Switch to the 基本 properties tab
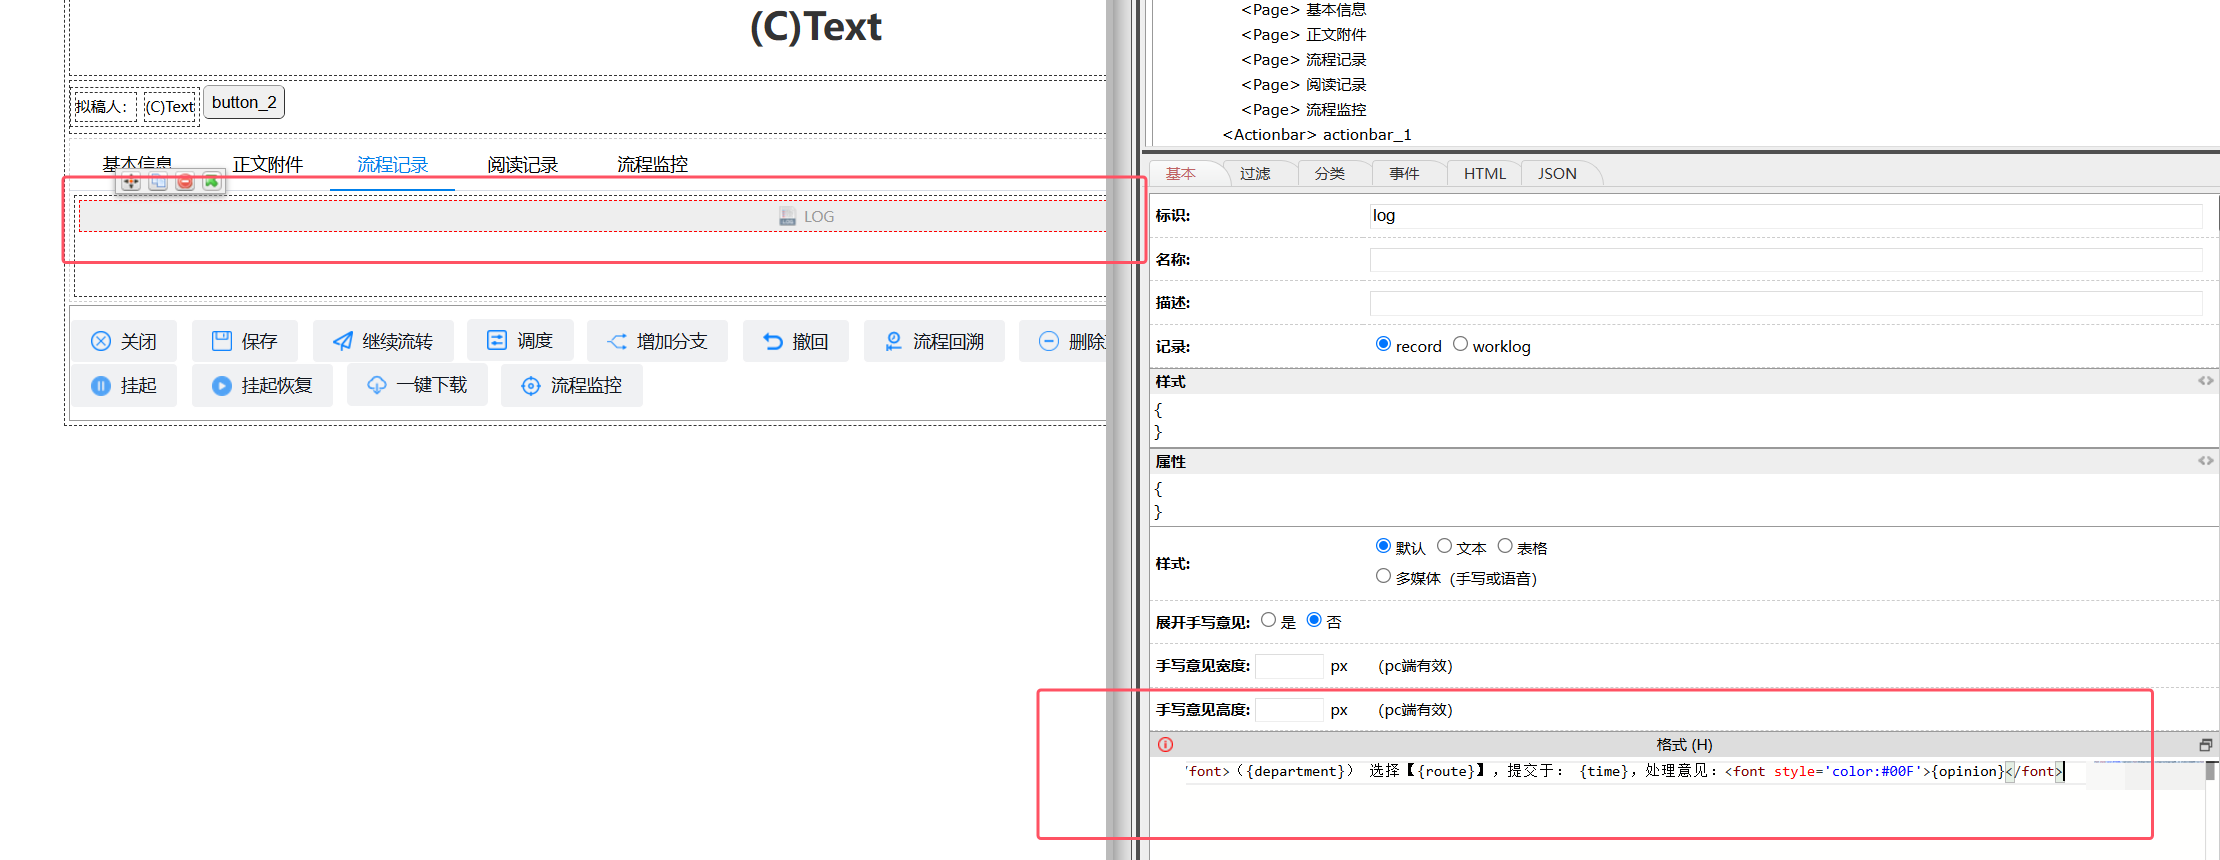Image resolution: width=2220 pixels, height=860 pixels. 1181,174
